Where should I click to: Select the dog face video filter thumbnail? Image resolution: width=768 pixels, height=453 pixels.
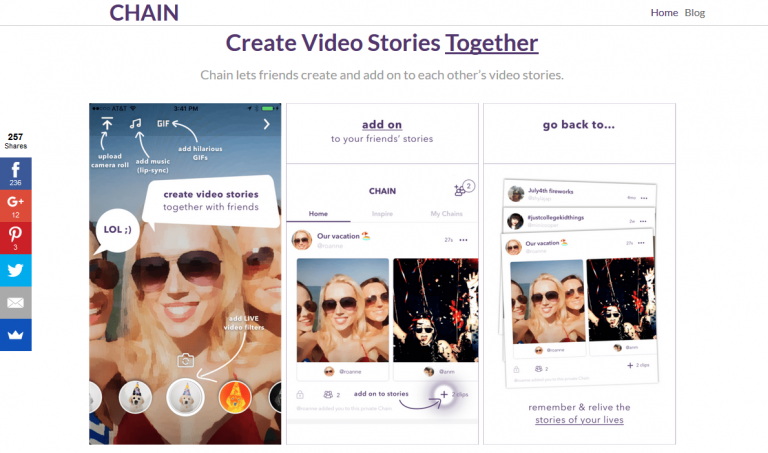click(185, 397)
